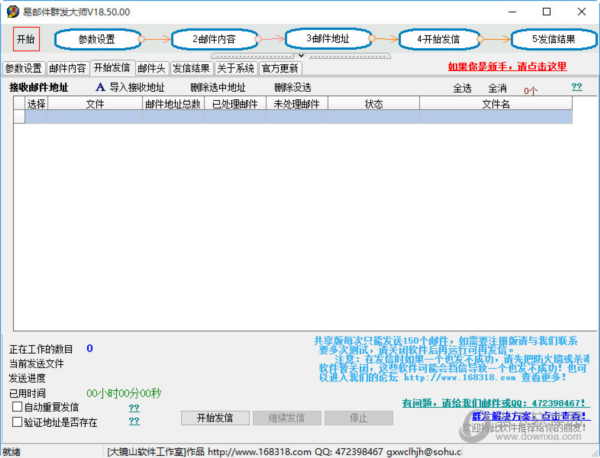Viewport: 600px width, 458px height.
Task: Click the 0个 selected count label
Action: pos(530,91)
